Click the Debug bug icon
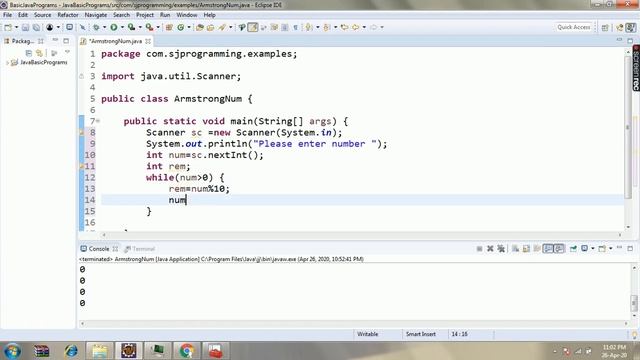 pyautogui.click(x=96, y=27)
